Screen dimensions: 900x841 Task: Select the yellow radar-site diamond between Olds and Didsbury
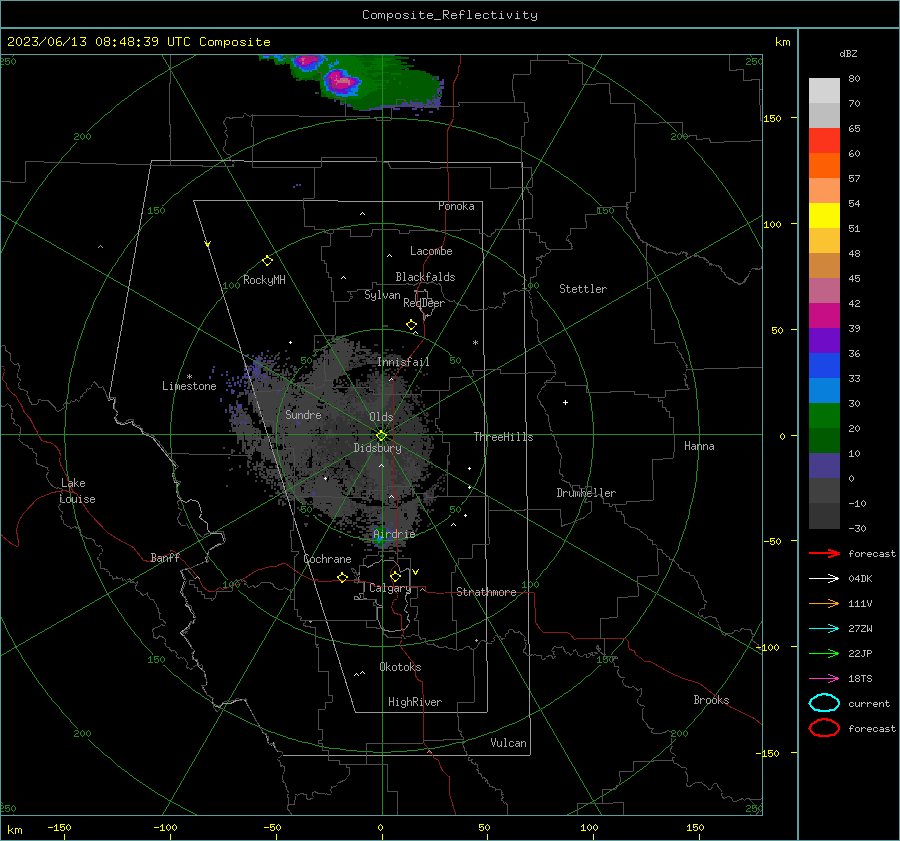381,436
